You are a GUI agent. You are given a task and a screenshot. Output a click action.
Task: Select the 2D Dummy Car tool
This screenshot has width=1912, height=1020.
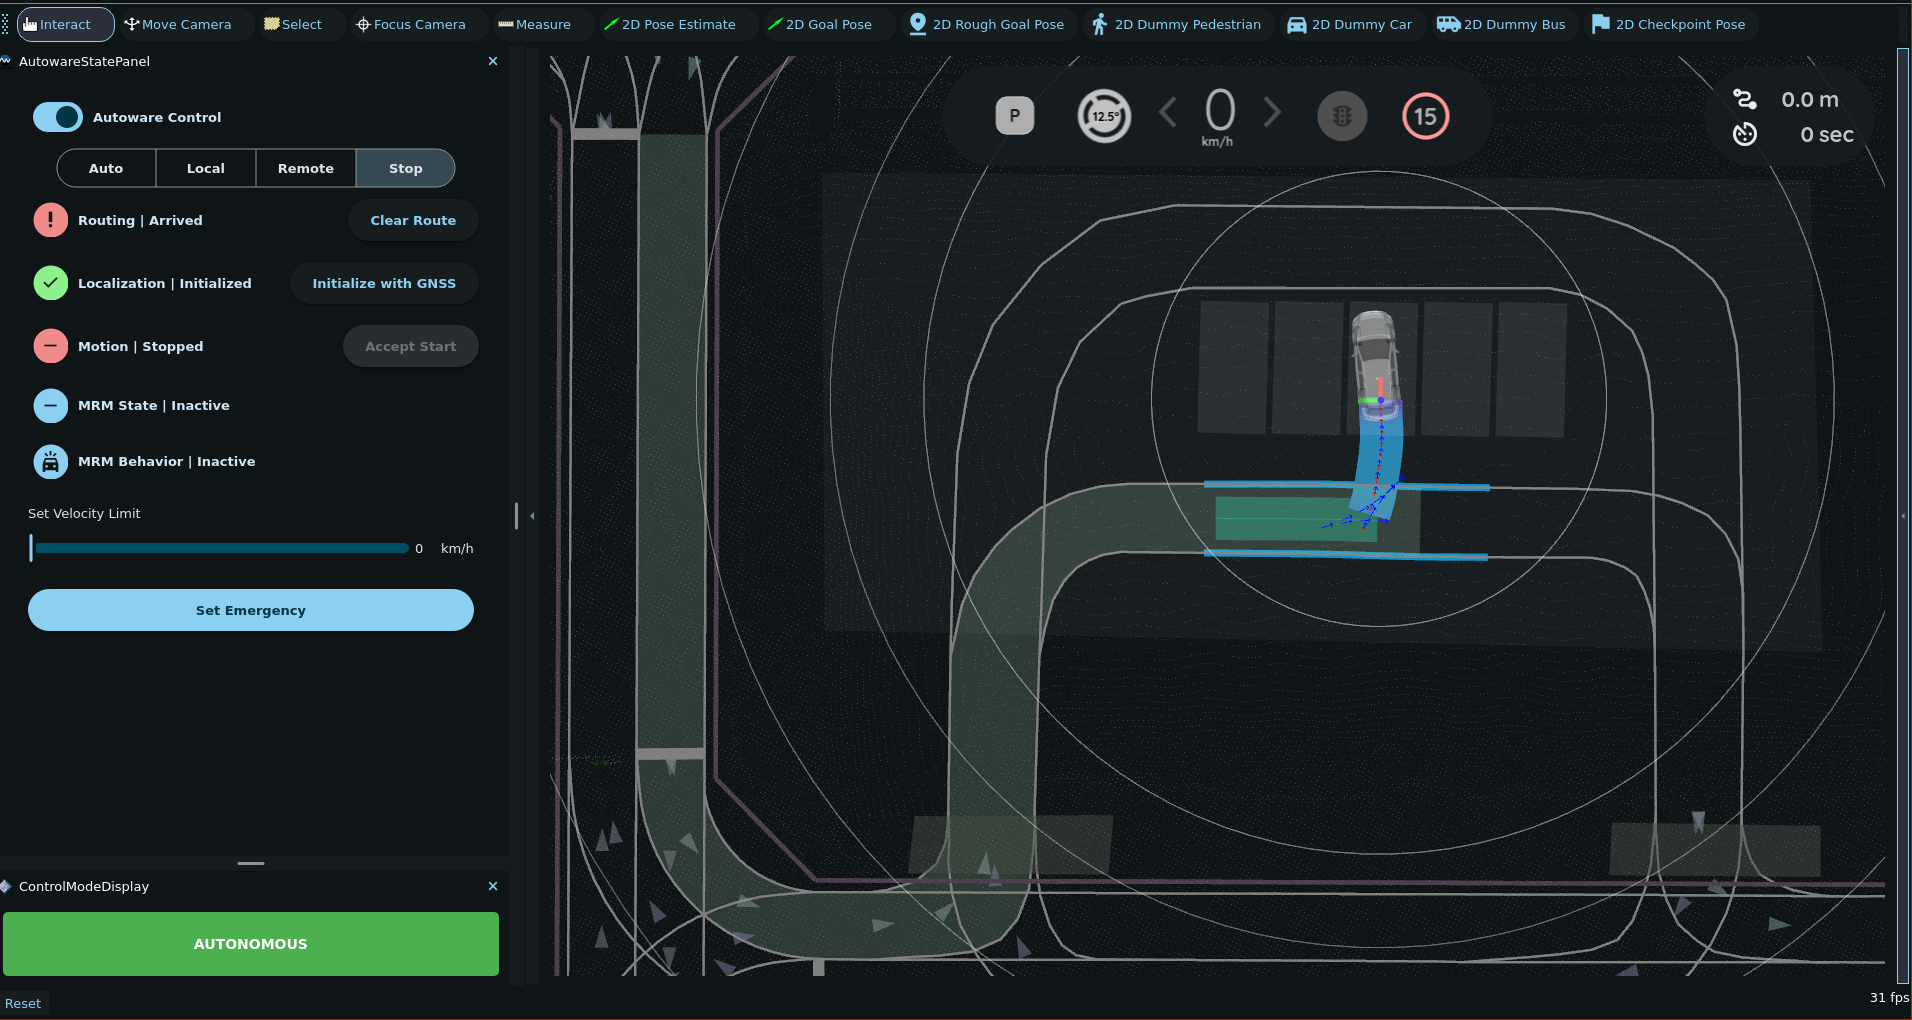tap(1349, 24)
